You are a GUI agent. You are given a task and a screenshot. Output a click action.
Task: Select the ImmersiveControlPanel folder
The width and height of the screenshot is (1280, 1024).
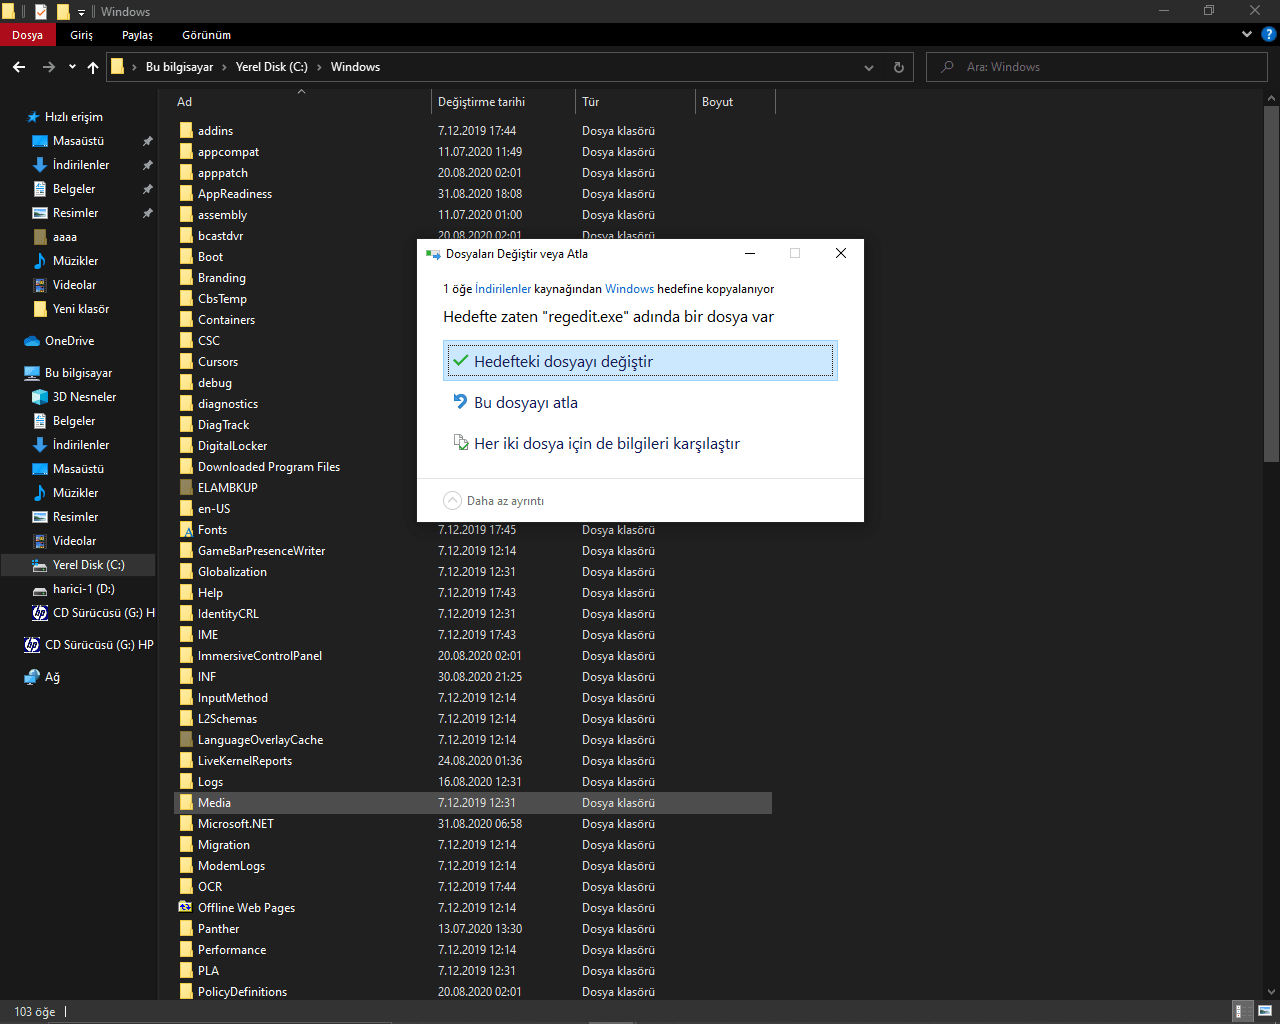pyautogui.click(x=473, y=656)
